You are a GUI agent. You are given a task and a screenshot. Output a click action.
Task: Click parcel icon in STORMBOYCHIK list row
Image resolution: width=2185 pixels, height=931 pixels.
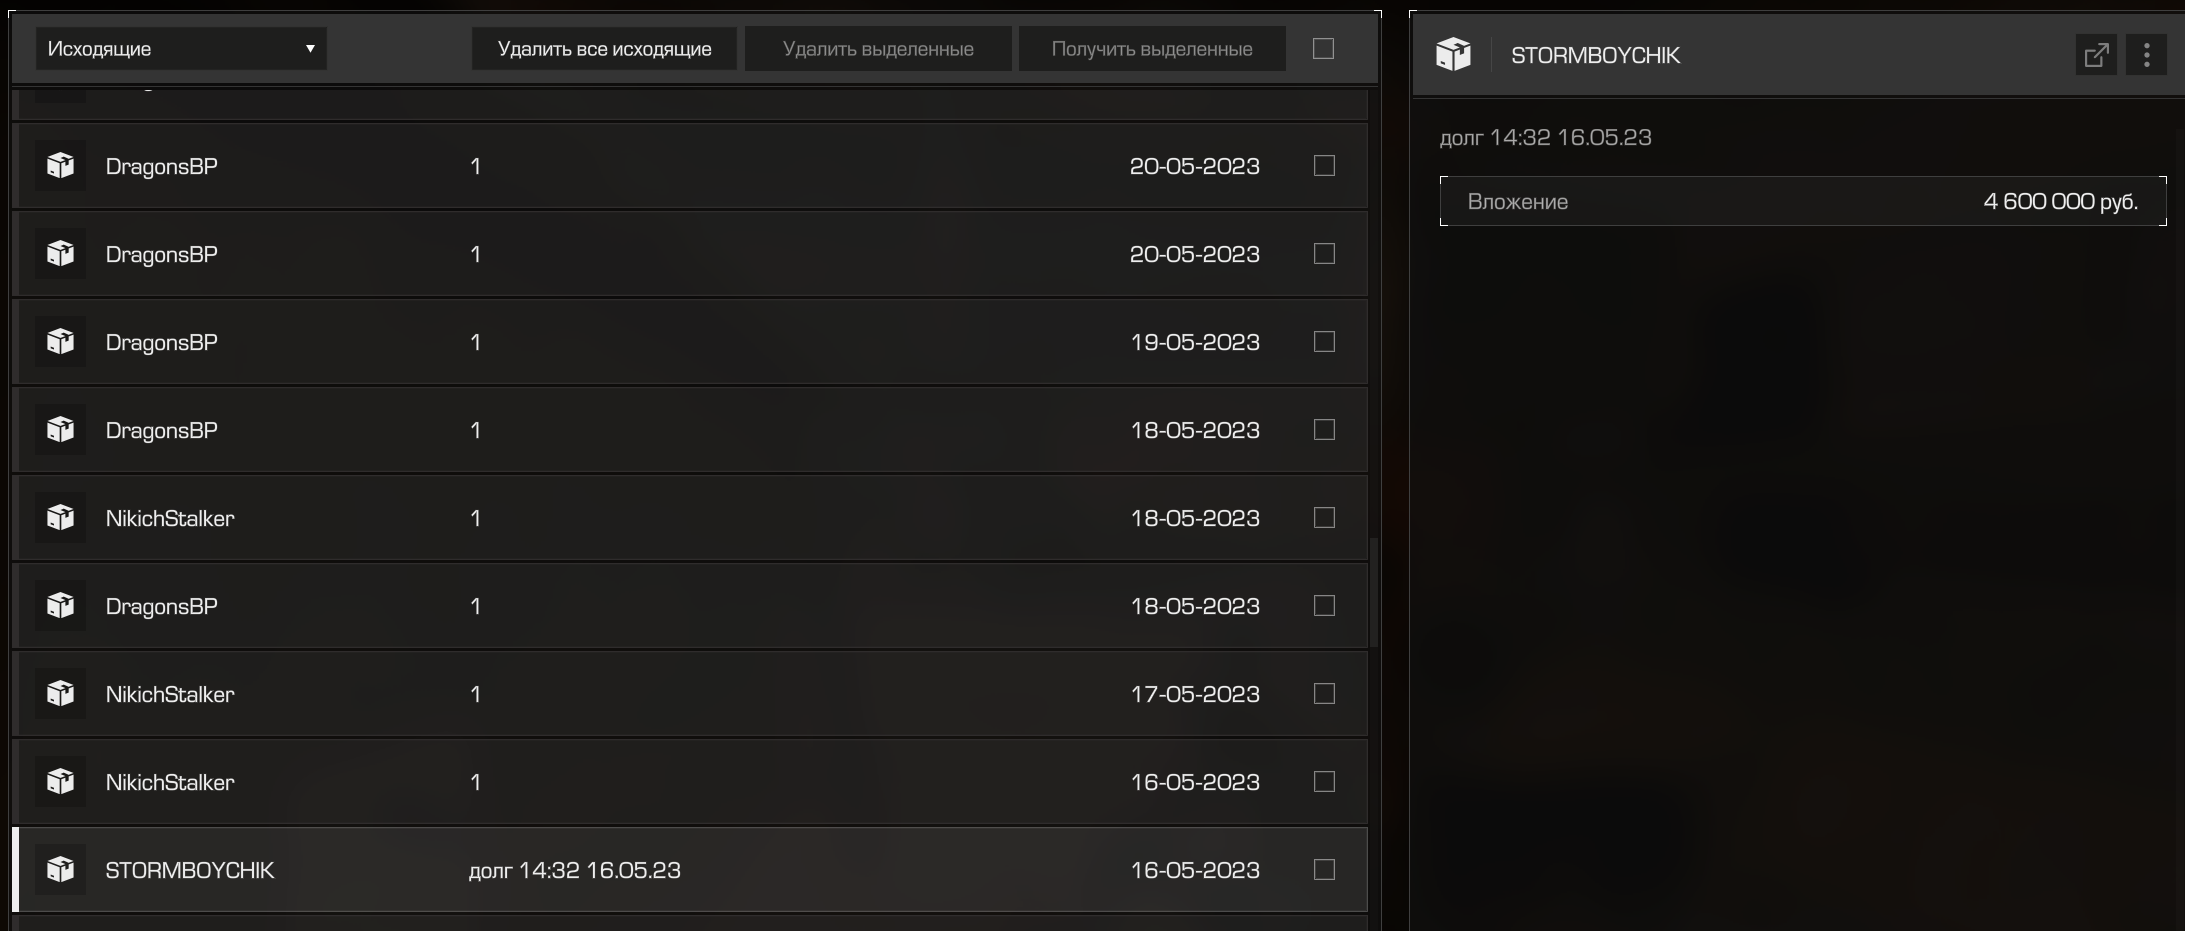pyautogui.click(x=60, y=869)
